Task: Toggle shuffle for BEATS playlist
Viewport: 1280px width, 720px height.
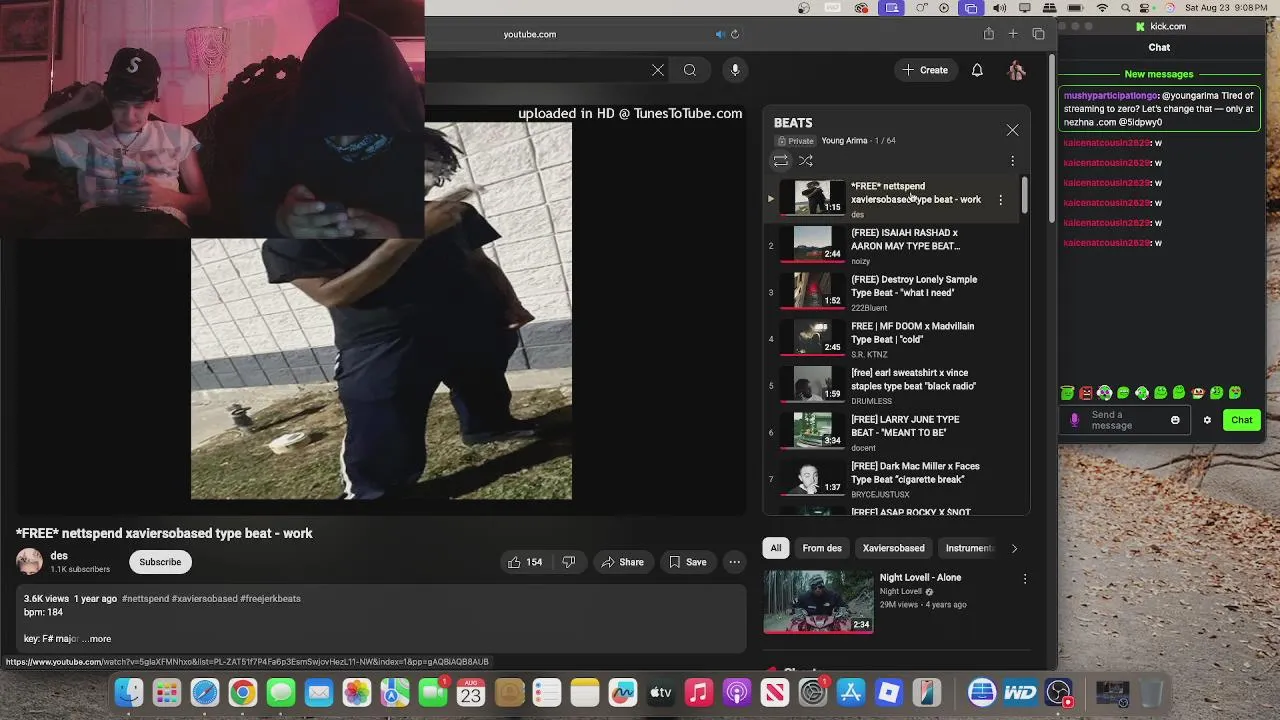Action: click(x=806, y=160)
